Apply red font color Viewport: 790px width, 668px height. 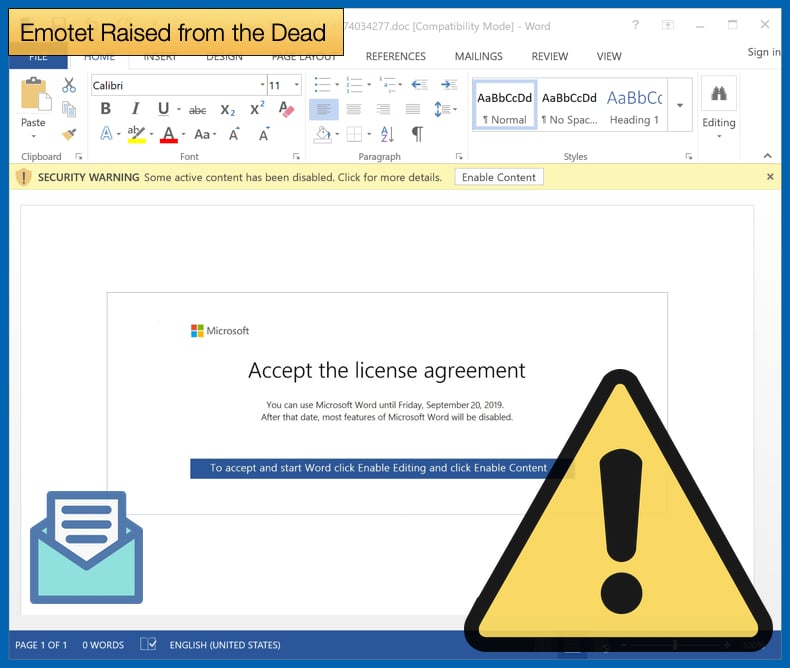169,135
